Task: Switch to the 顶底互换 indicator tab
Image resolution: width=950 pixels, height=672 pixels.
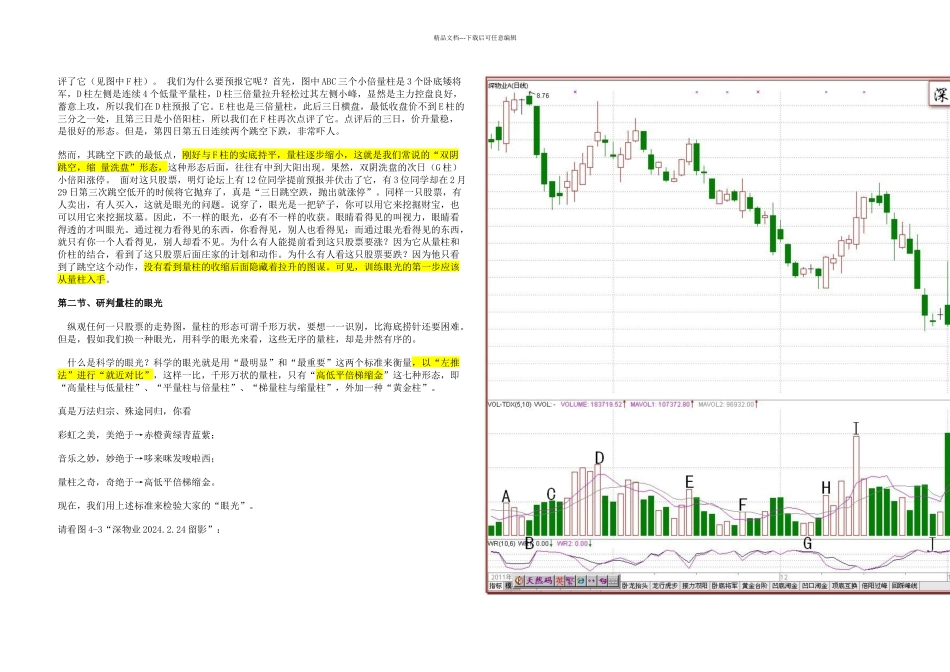Action: pos(844,586)
